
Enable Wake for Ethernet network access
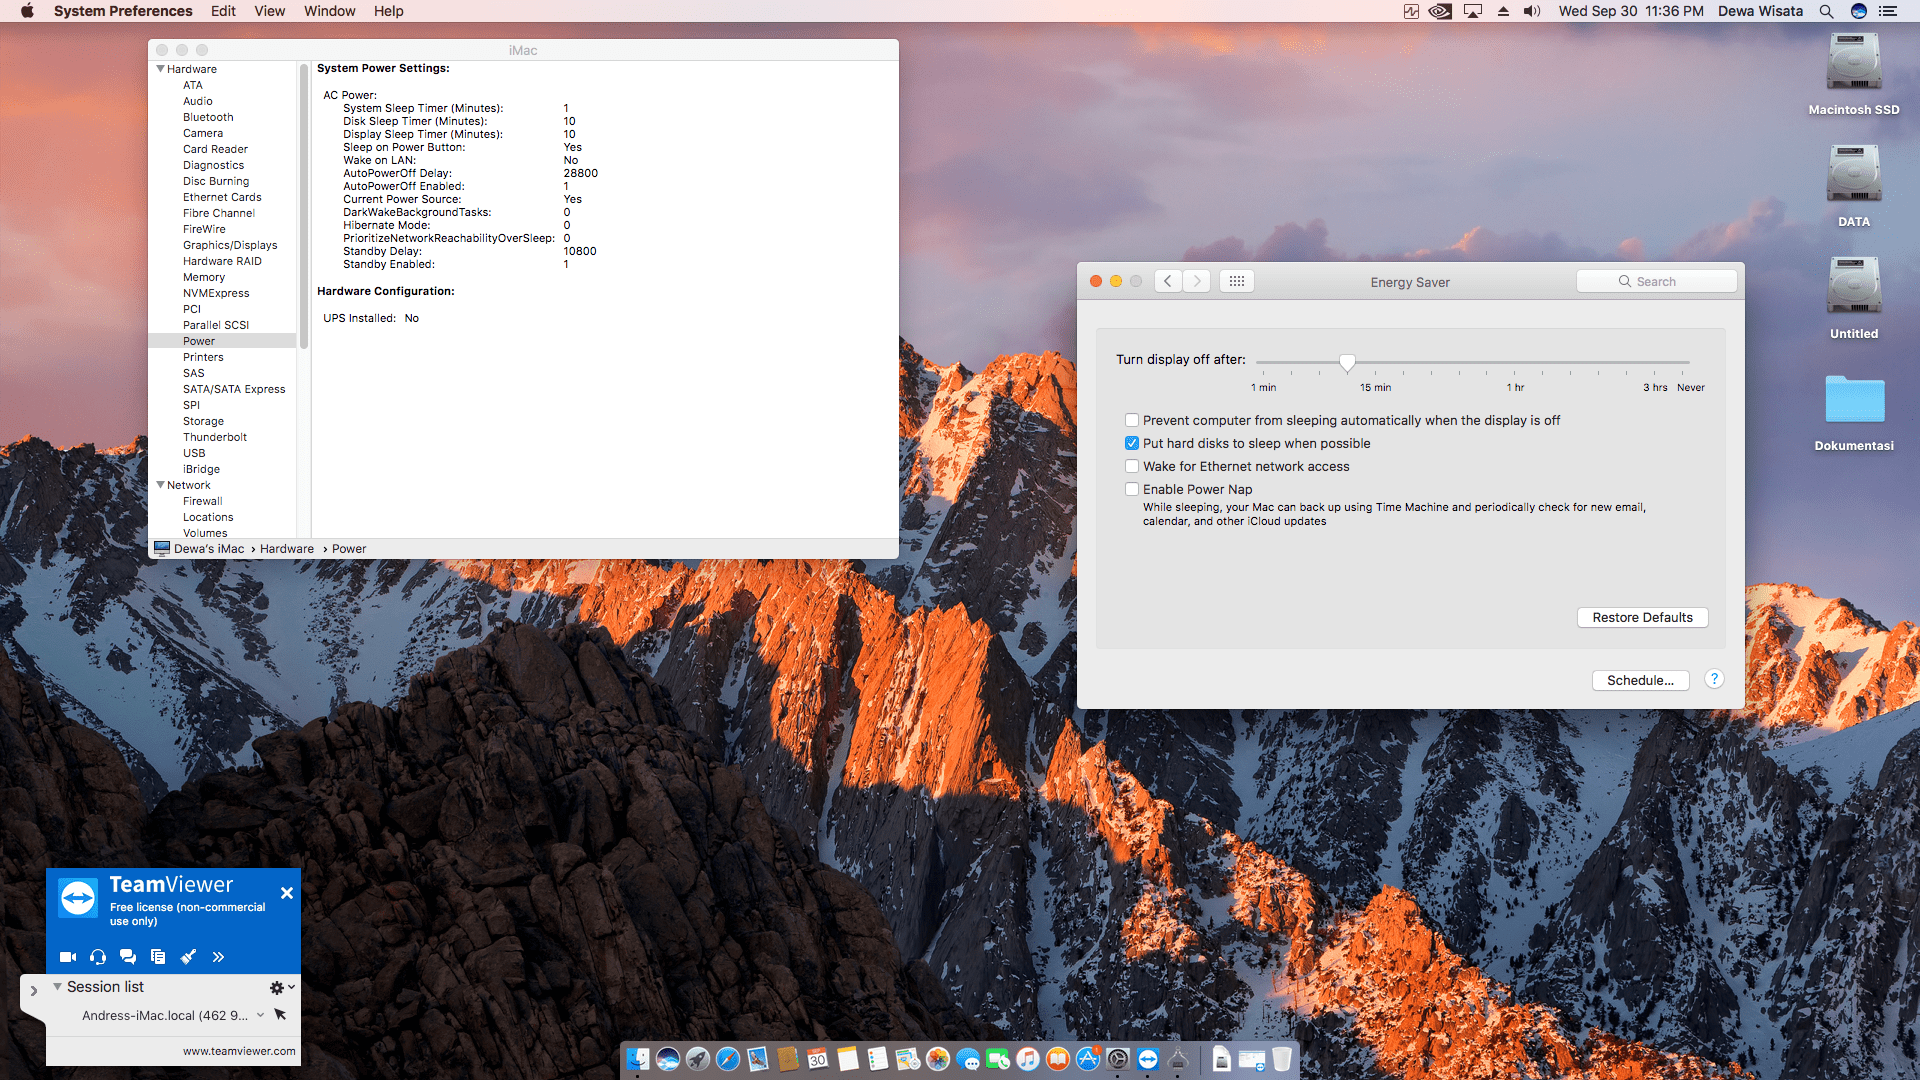(x=1132, y=466)
